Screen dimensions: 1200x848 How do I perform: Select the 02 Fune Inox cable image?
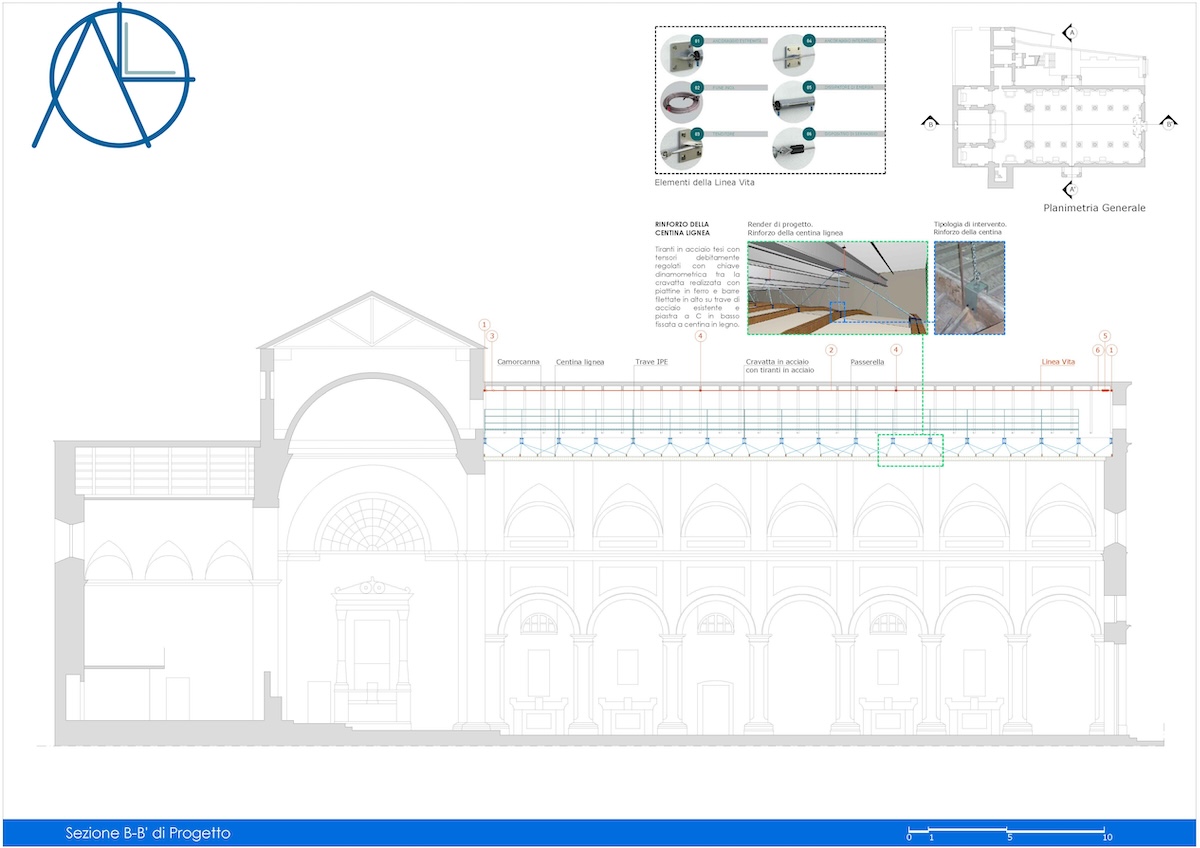click(682, 102)
